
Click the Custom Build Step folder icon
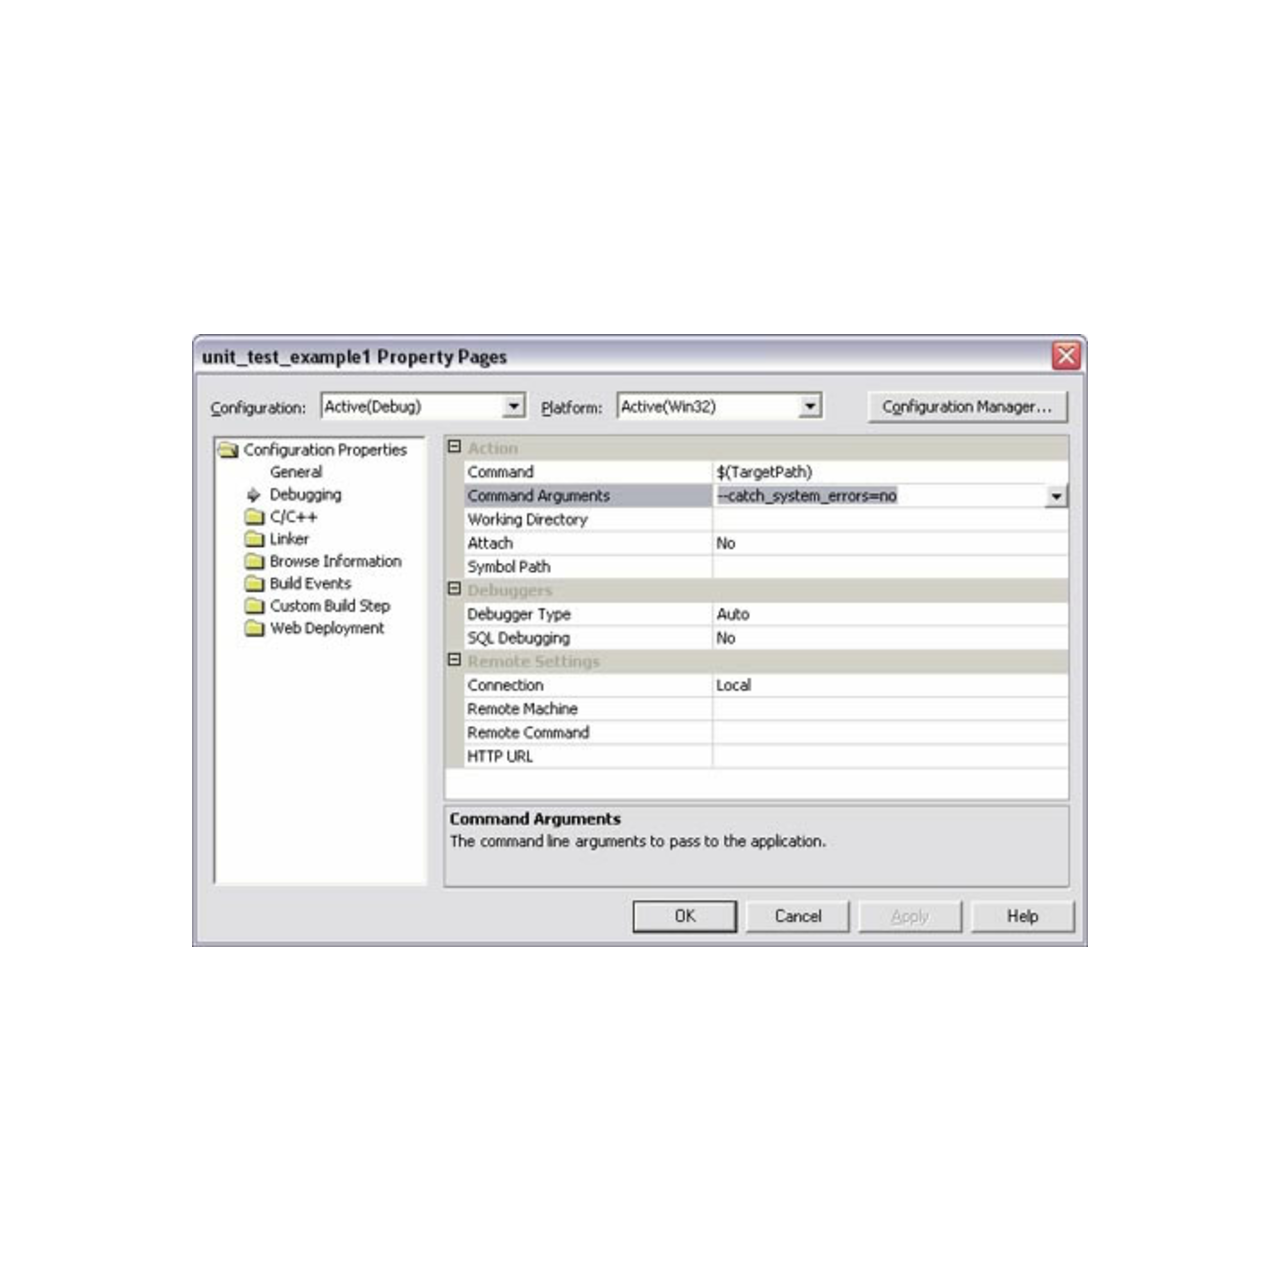(x=254, y=606)
